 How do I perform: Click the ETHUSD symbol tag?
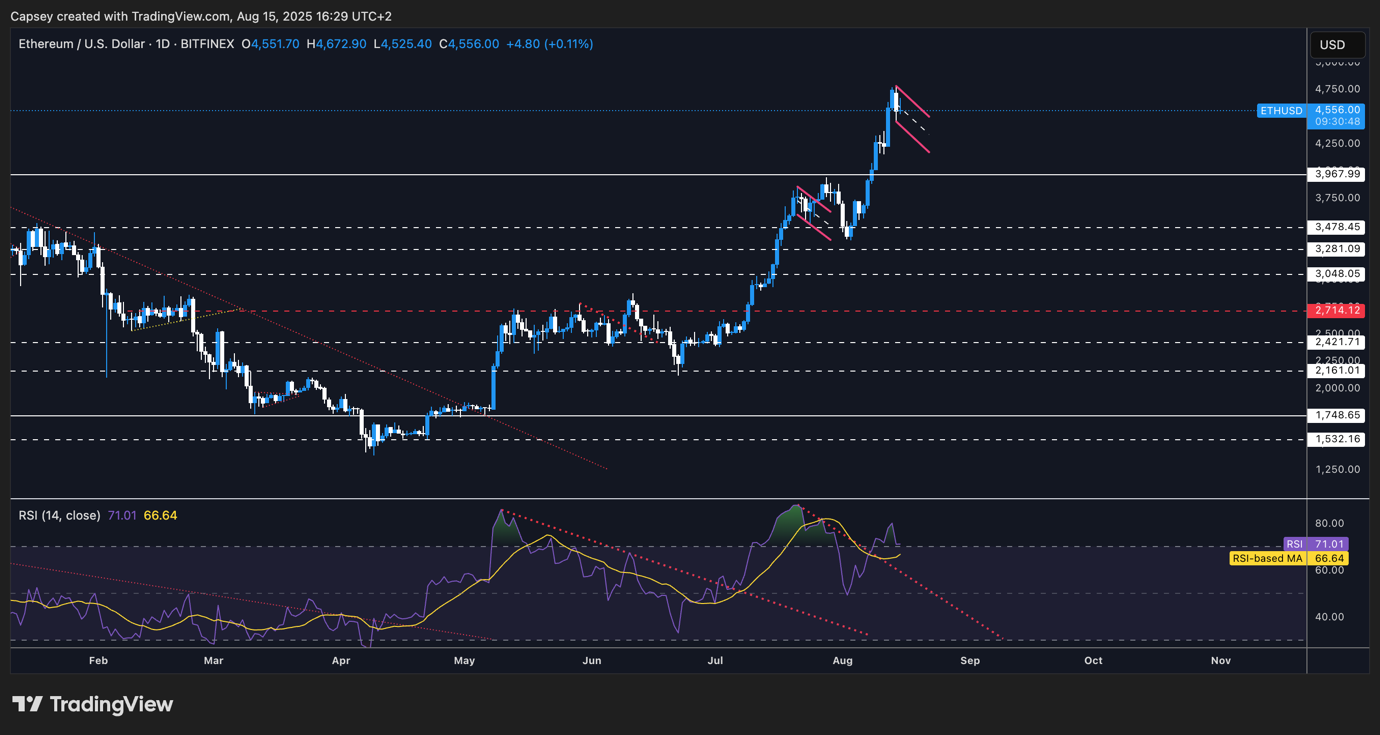[1281, 111]
